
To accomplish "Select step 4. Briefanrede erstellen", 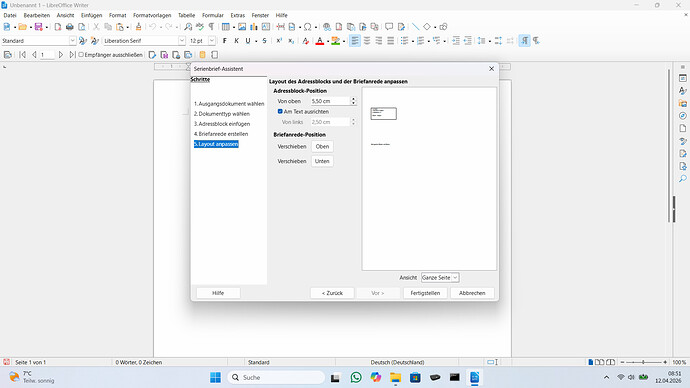I will 221,134.
